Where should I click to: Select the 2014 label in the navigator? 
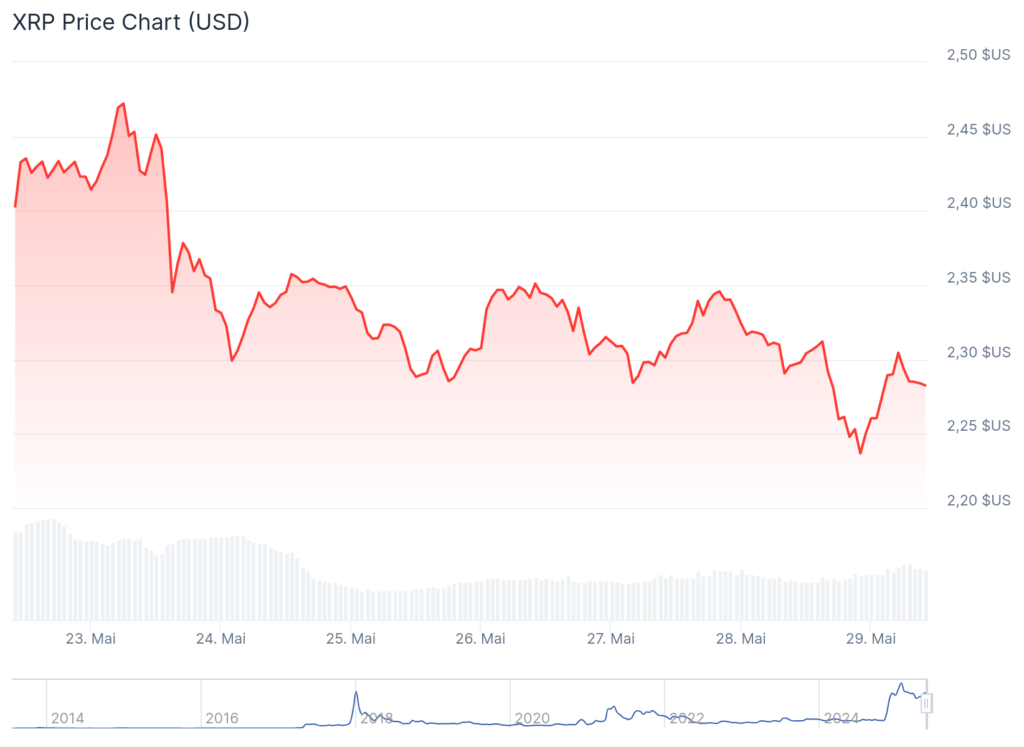tap(68, 718)
